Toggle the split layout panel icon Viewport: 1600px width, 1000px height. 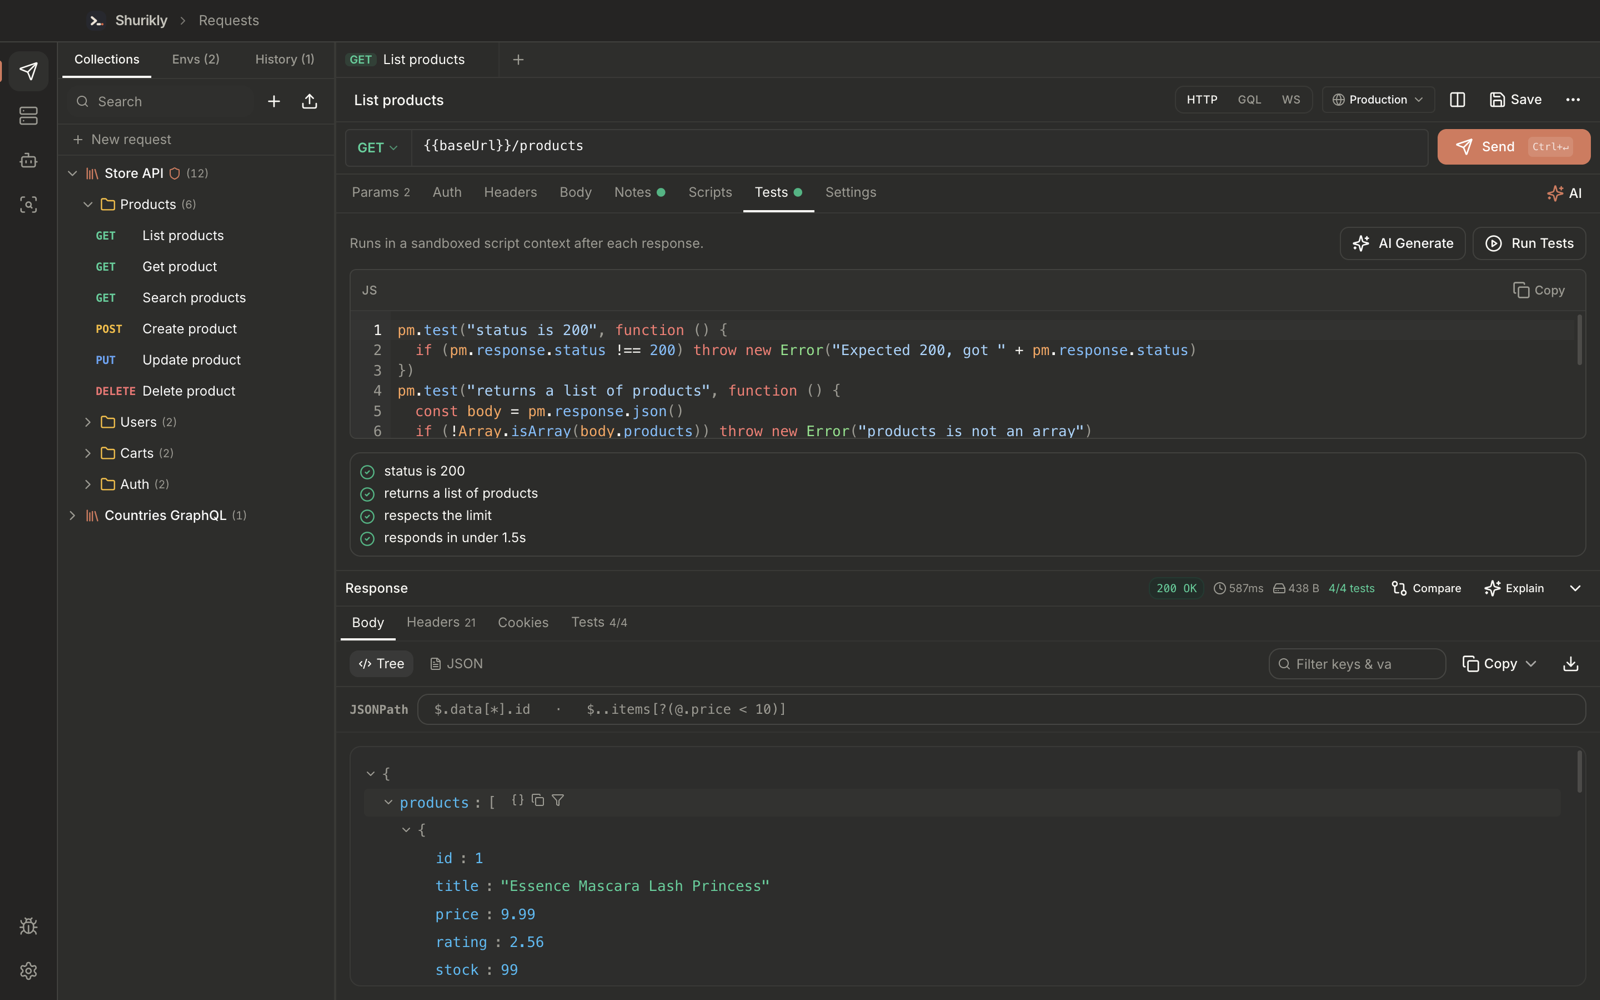tap(1457, 100)
